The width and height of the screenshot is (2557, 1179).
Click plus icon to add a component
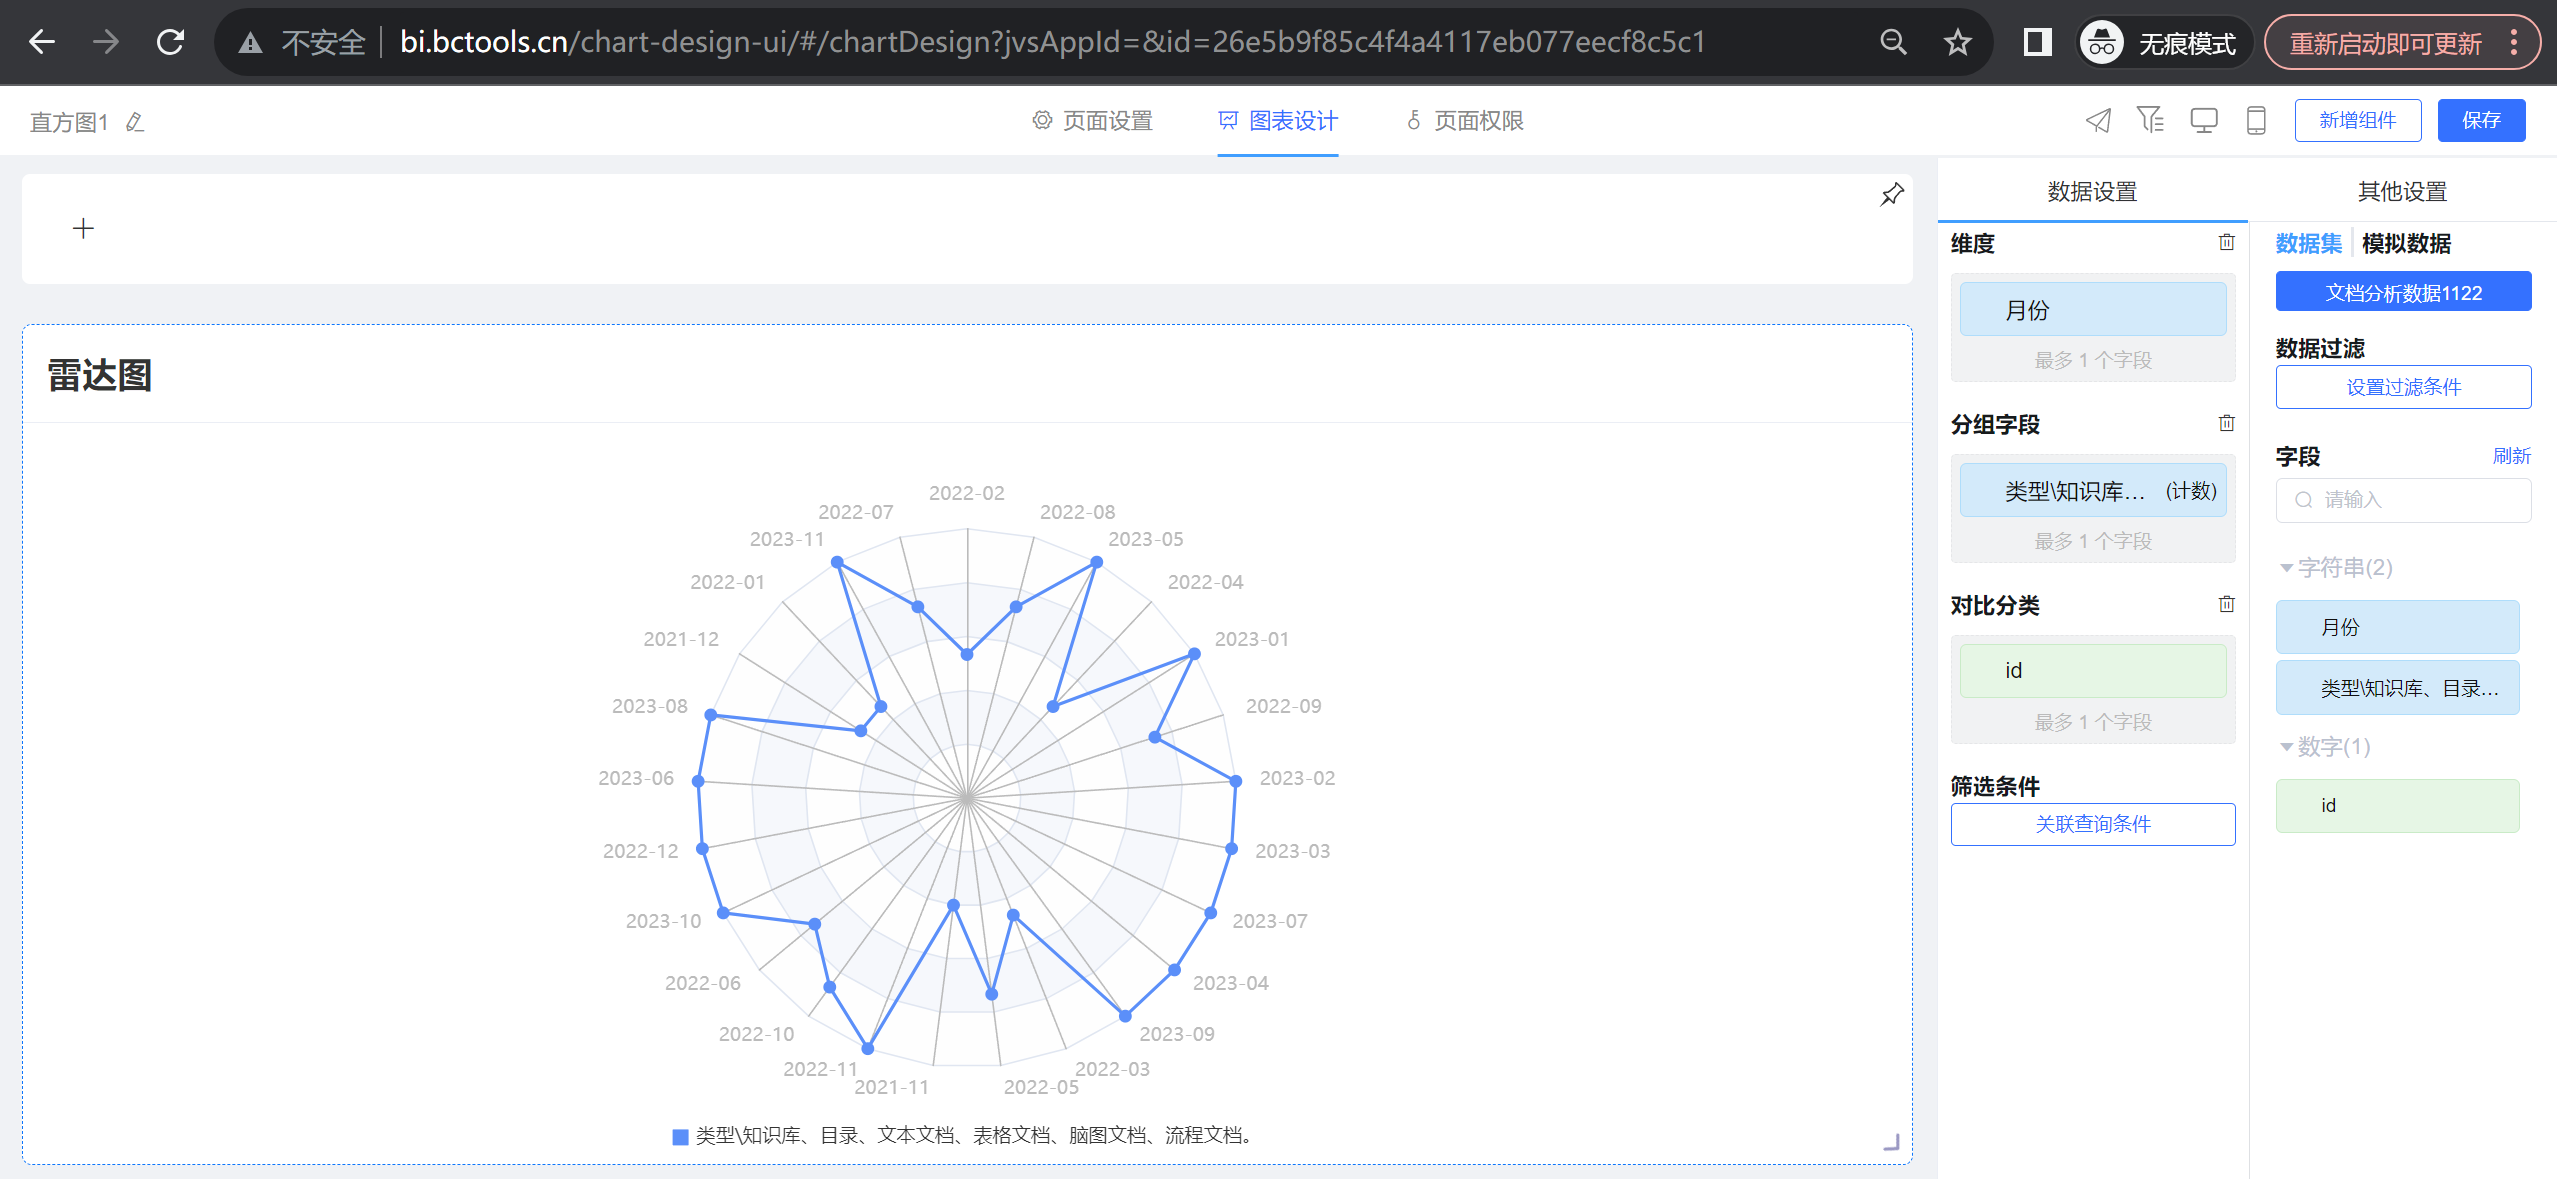coord(83,229)
